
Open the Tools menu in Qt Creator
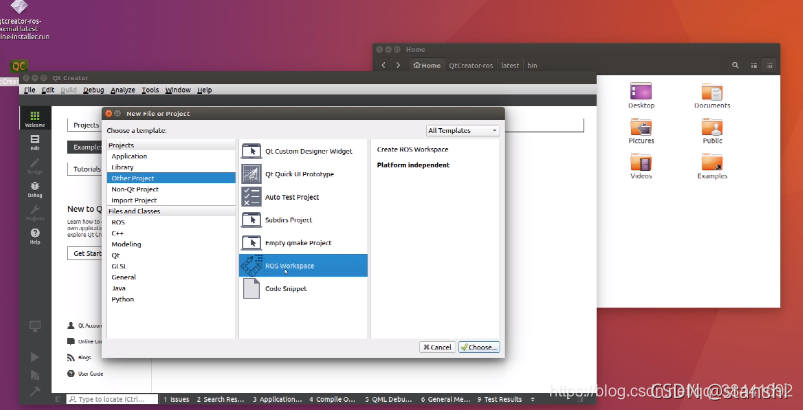[x=150, y=90]
